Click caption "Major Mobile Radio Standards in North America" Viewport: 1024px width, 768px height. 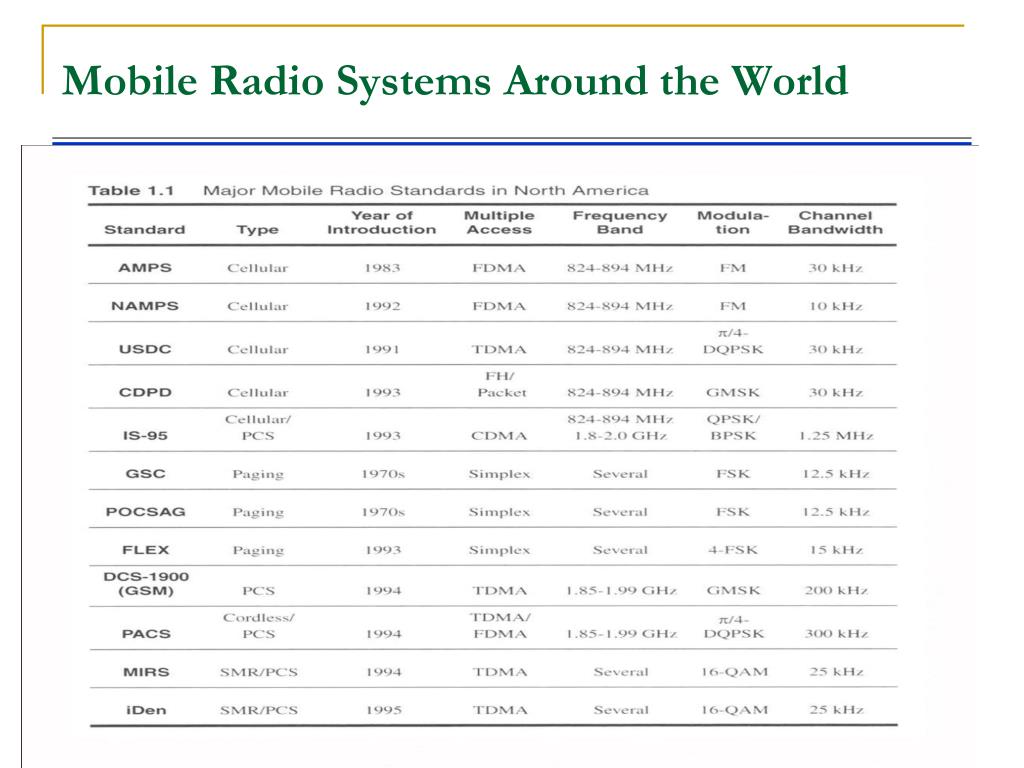coord(426,191)
